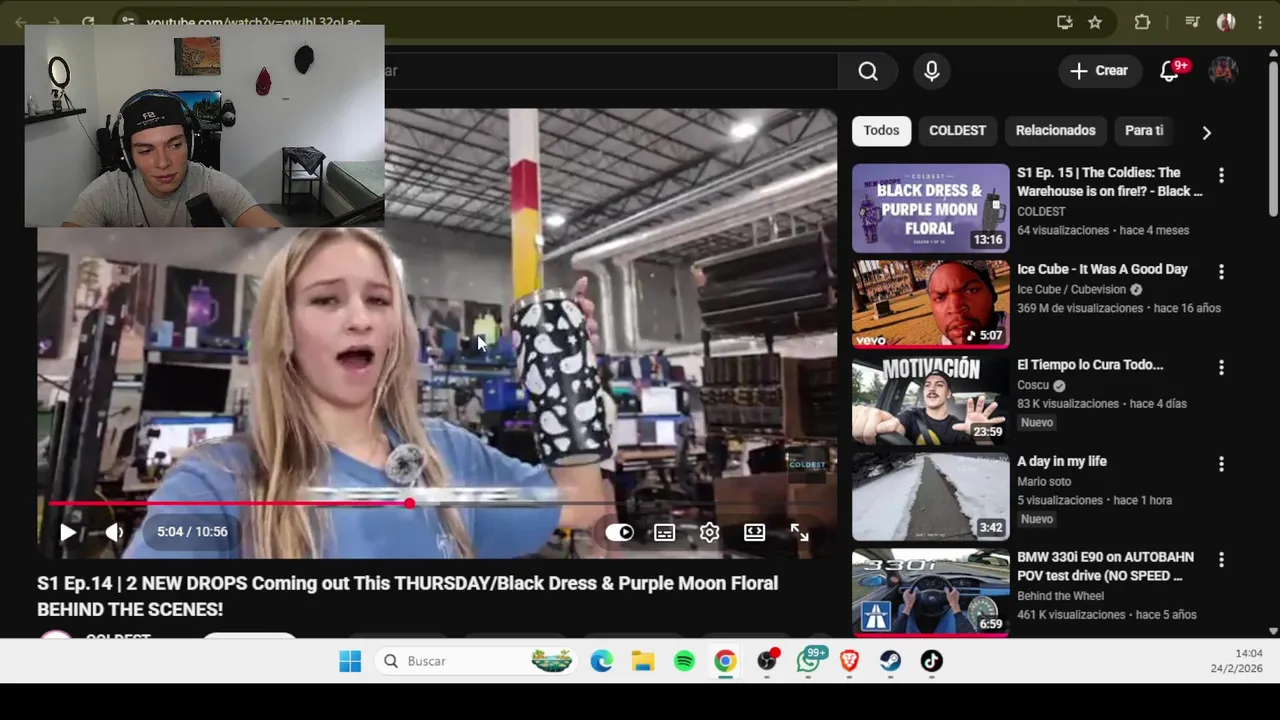The image size is (1280, 720).
Task: Select the Relacionados filter chip
Action: point(1055,131)
